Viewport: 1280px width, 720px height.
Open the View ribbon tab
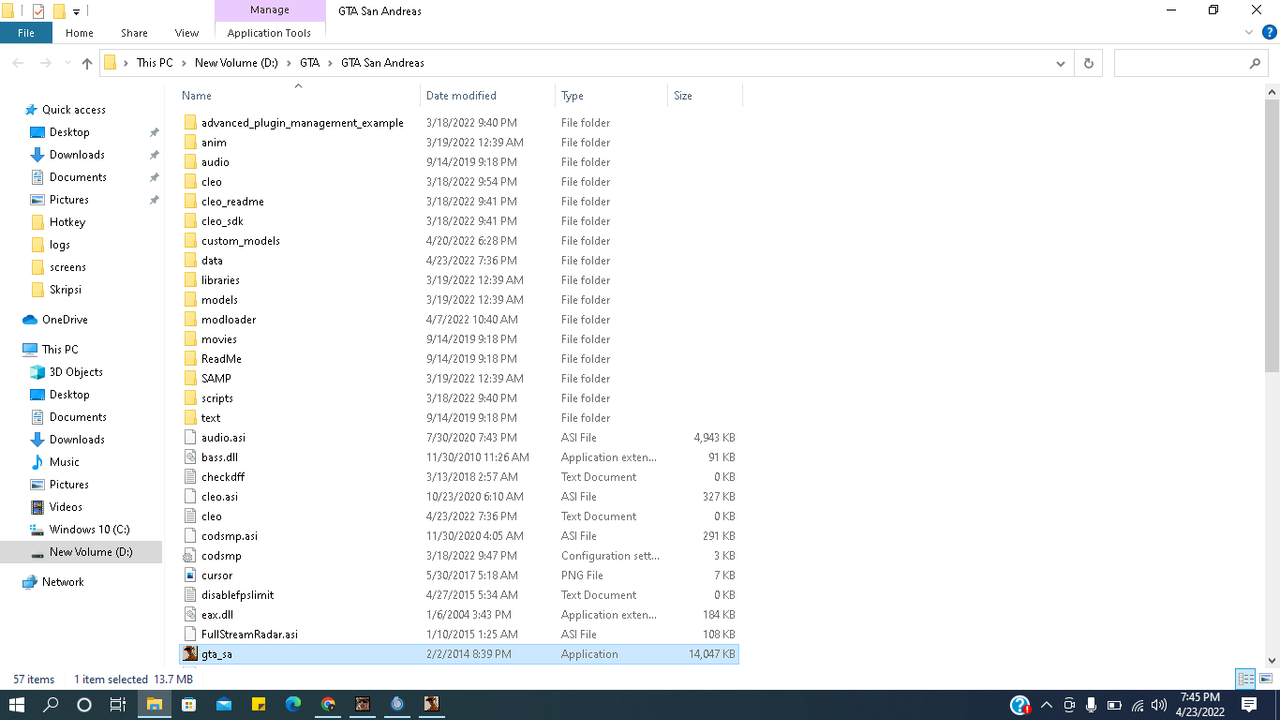click(x=187, y=33)
